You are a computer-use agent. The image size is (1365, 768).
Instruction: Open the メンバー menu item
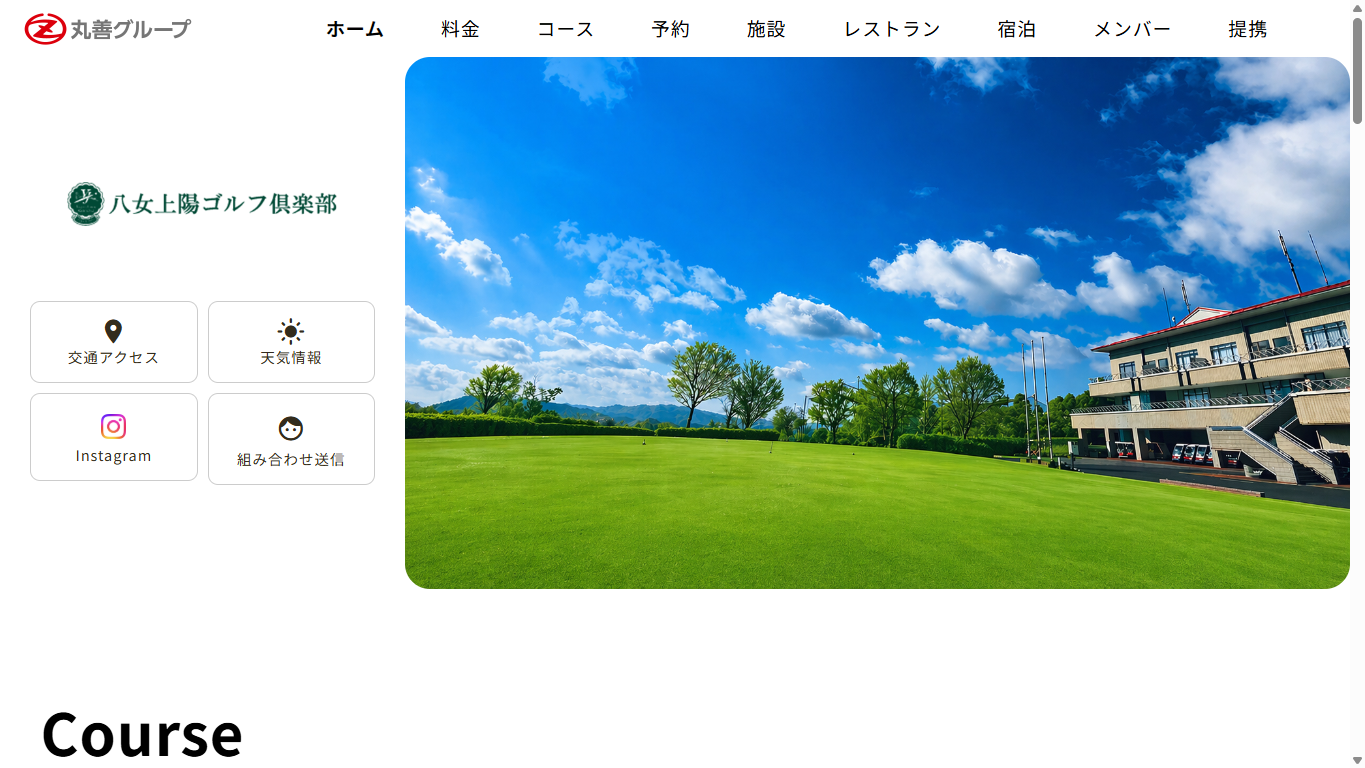tap(1132, 29)
